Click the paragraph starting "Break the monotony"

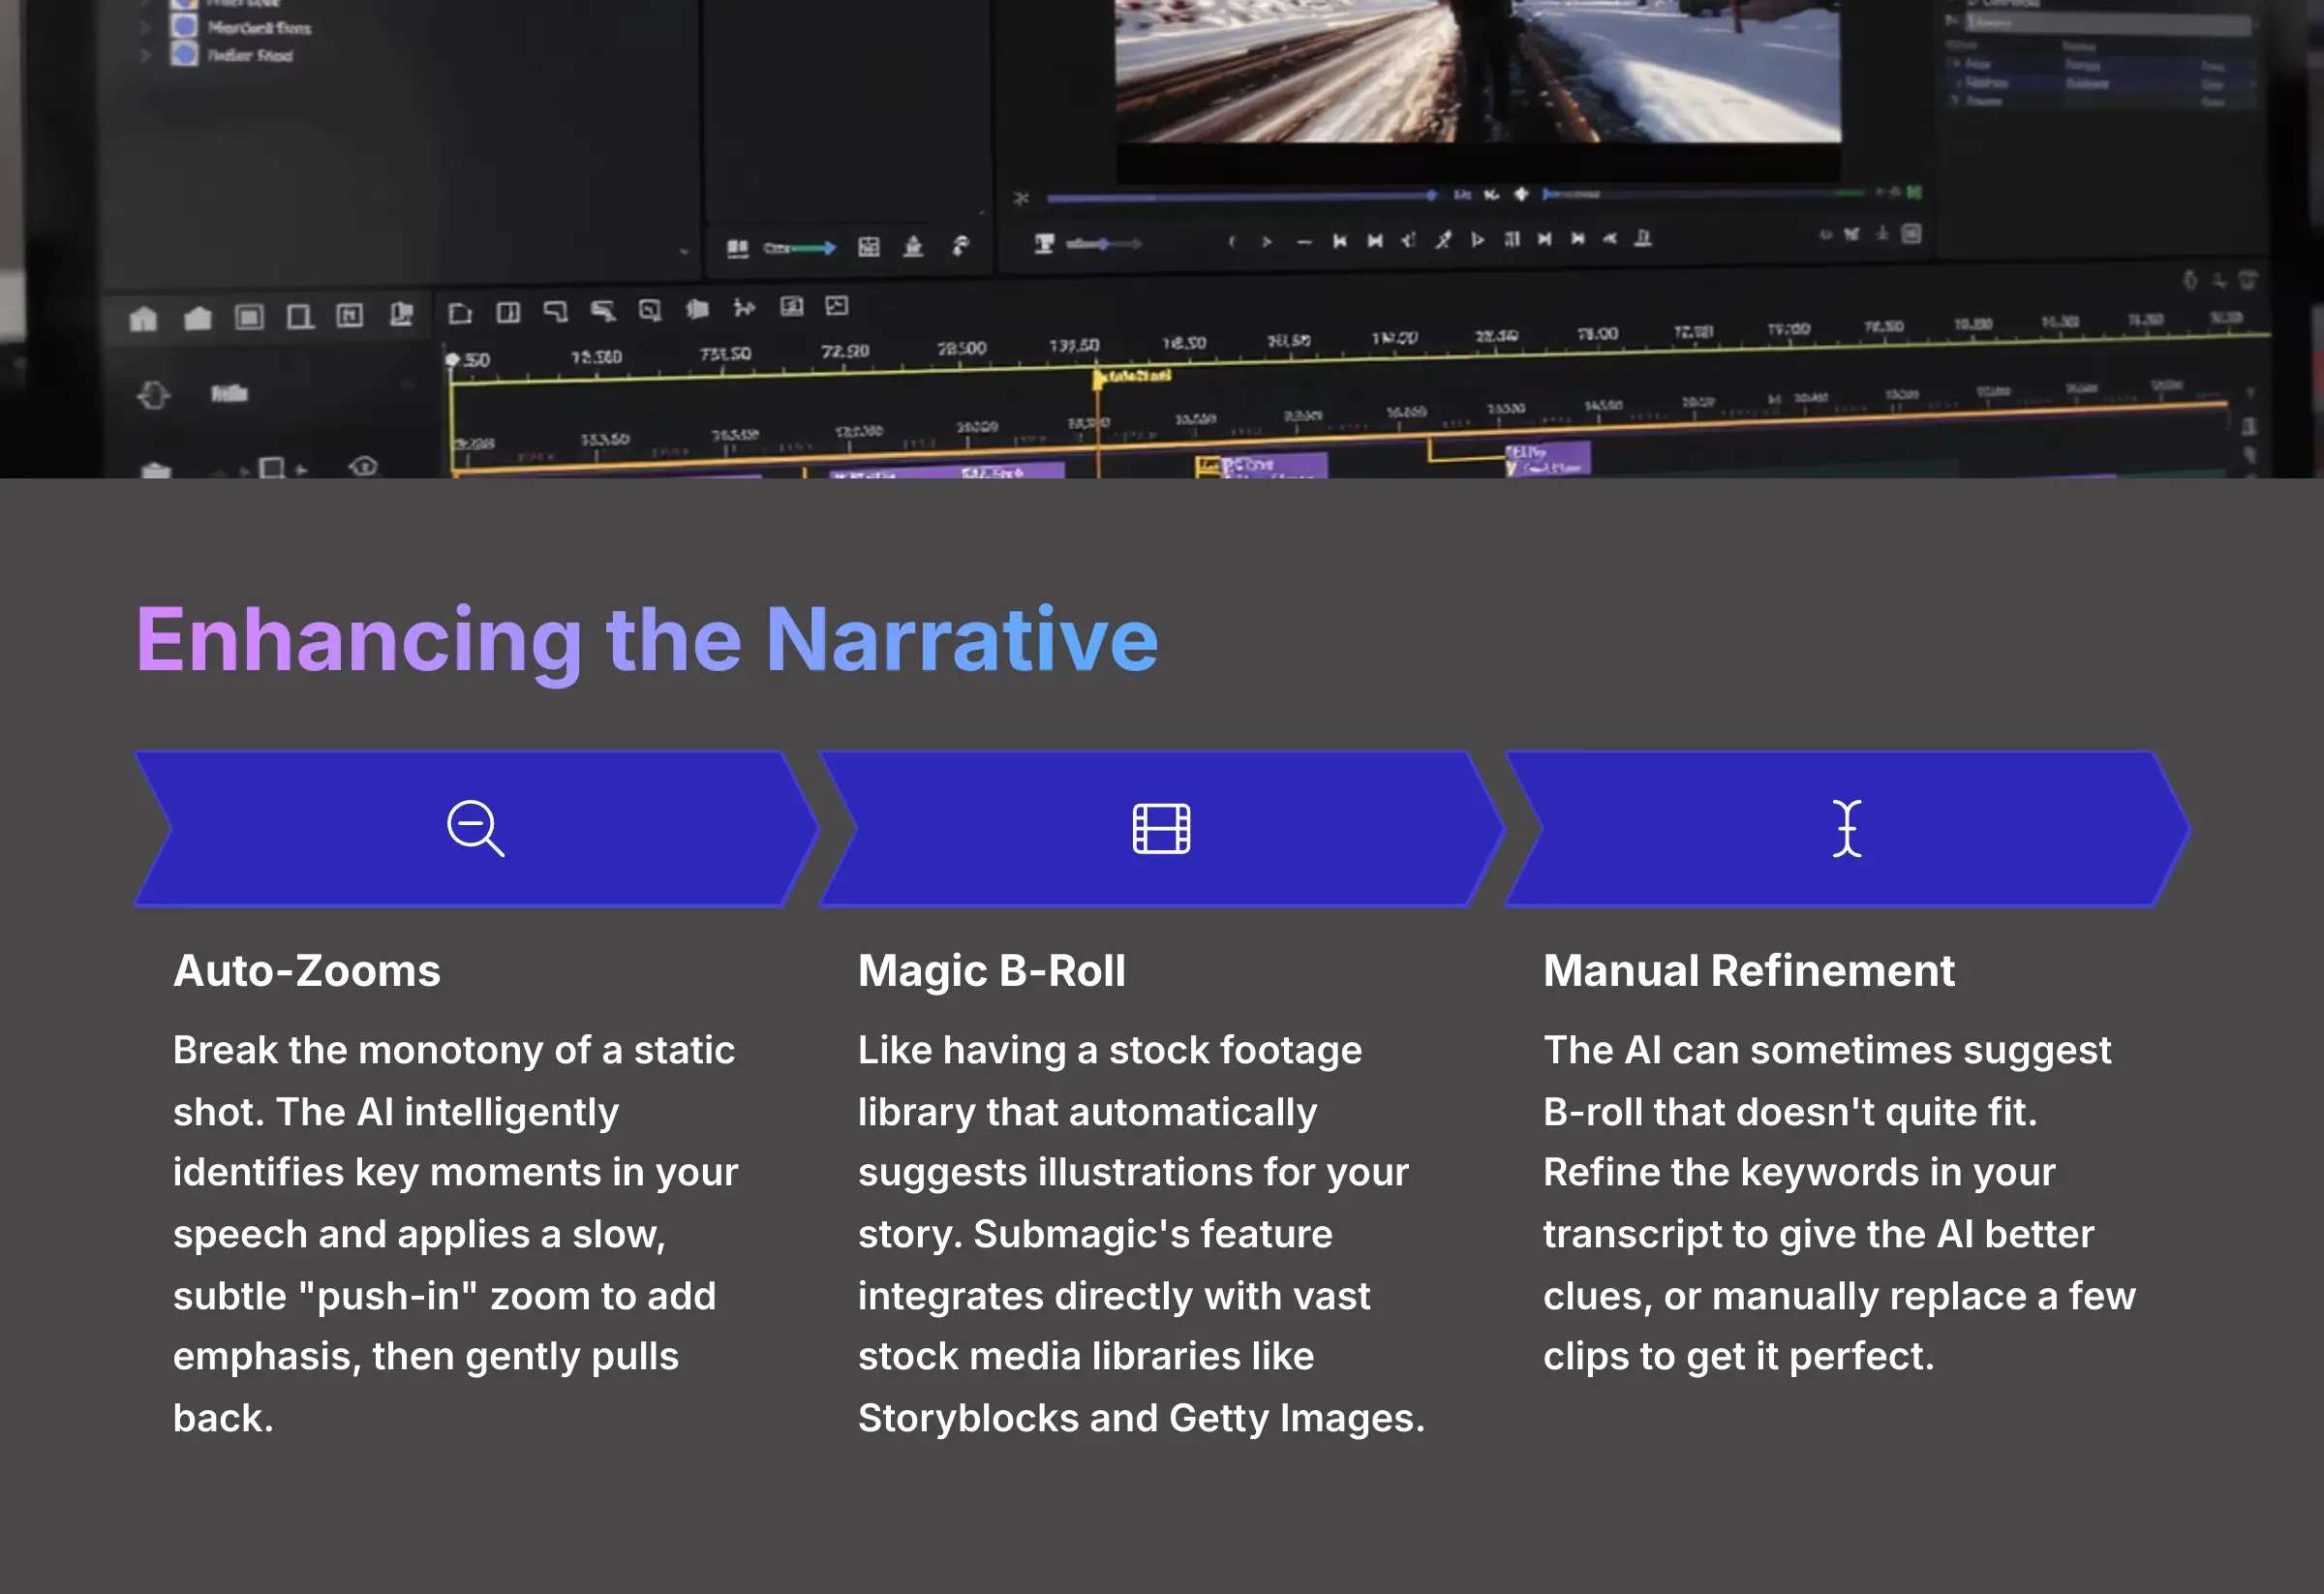tap(455, 1234)
